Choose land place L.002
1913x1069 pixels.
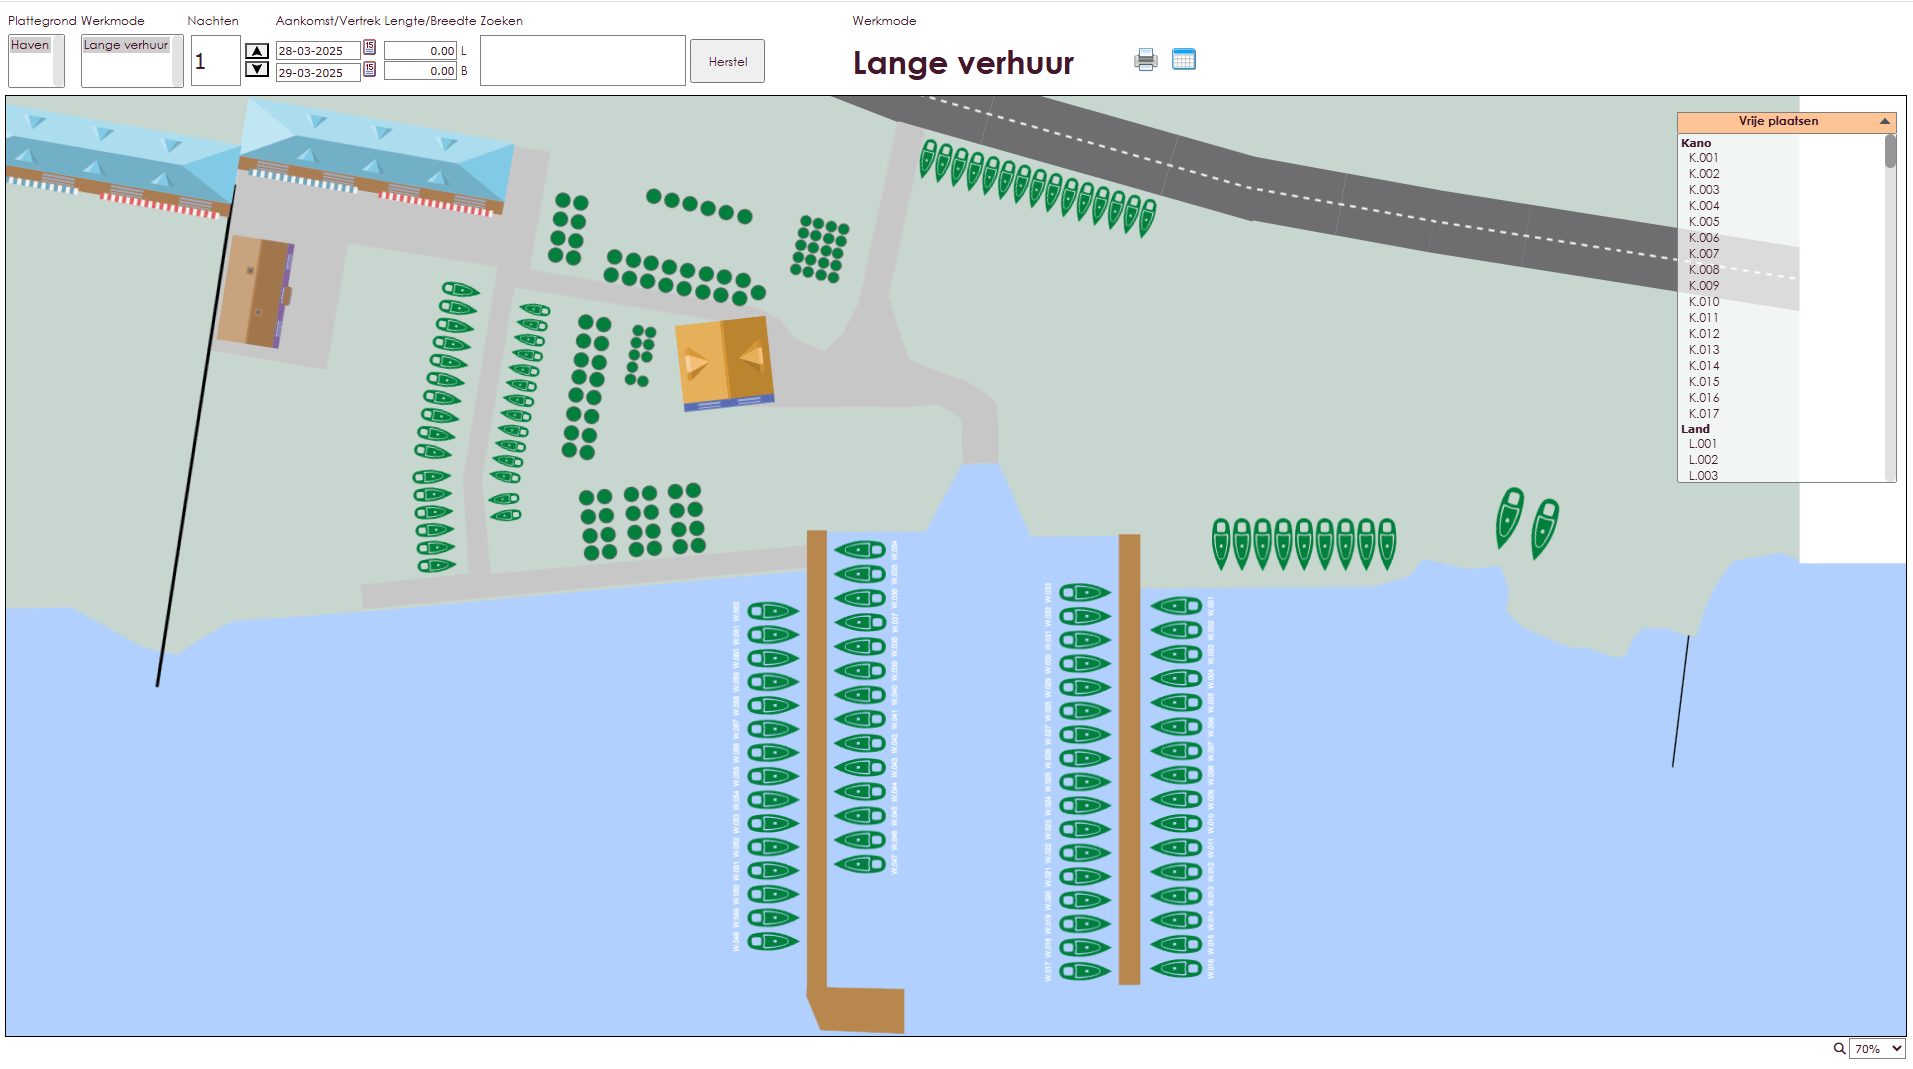[1703, 460]
